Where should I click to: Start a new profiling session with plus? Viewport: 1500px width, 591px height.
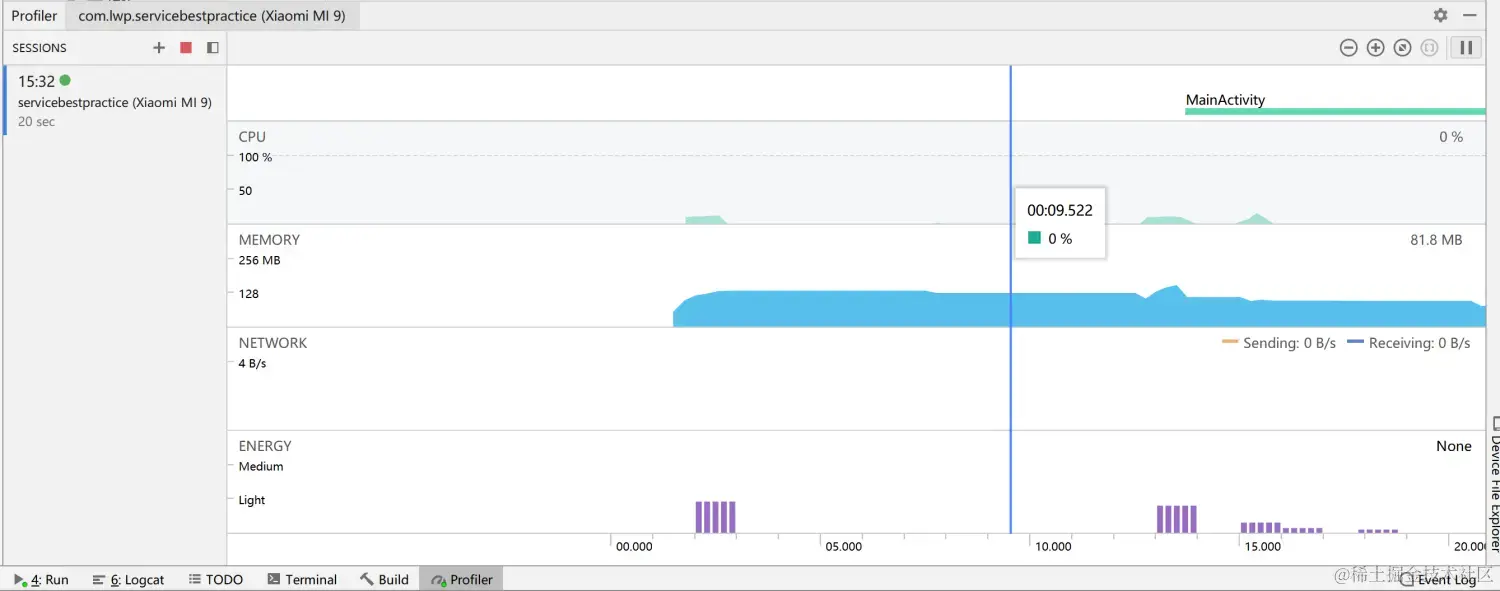pyautogui.click(x=159, y=48)
